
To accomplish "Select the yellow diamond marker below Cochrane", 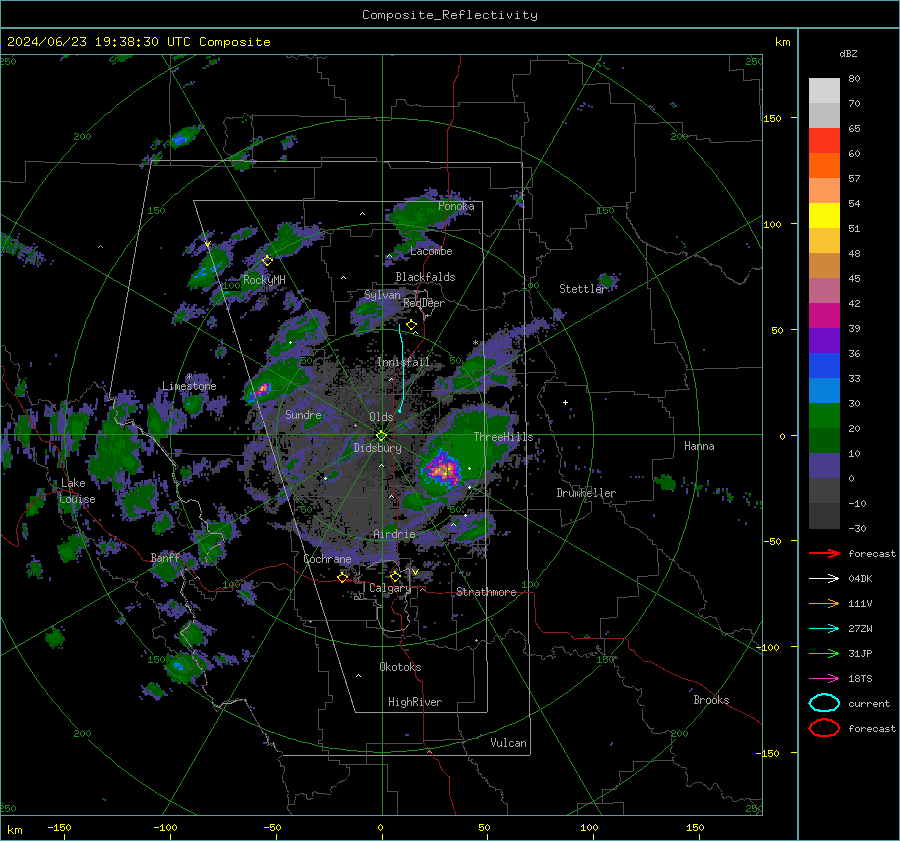I will pos(343,577).
